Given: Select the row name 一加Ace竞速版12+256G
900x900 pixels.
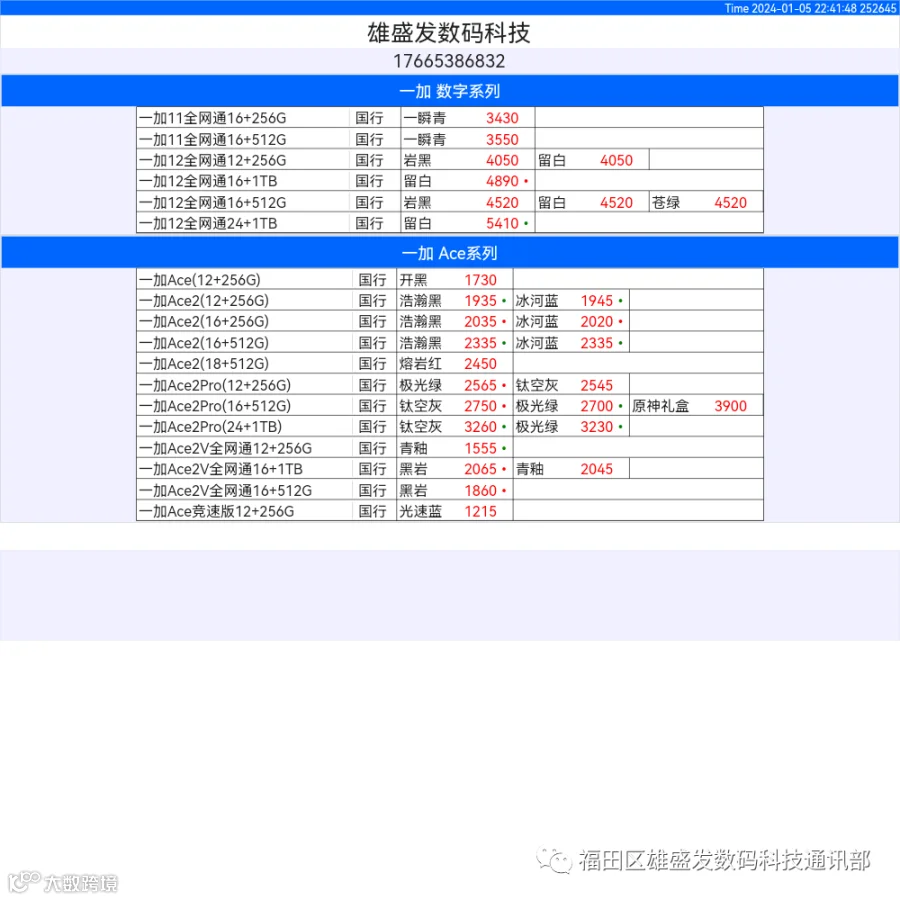Looking at the screenshot, I should pyautogui.click(x=217, y=511).
